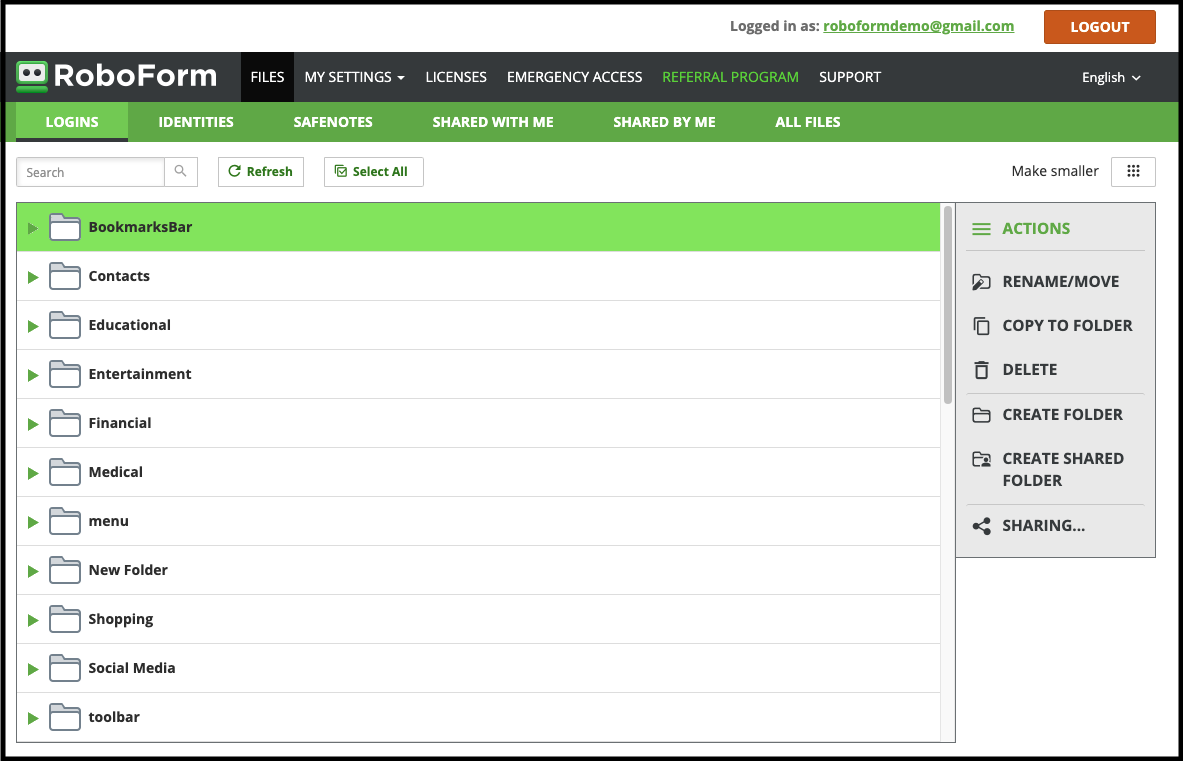Click the Delete trash can icon

click(981, 370)
